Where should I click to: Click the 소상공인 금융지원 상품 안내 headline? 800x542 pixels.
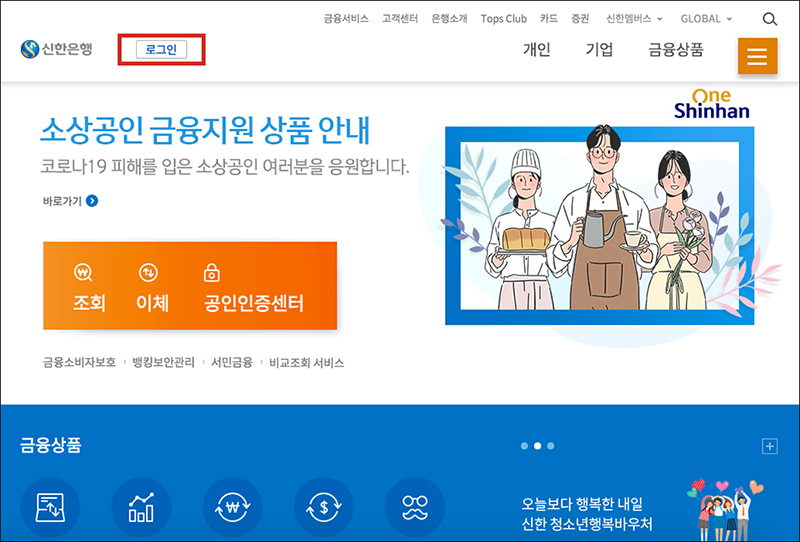[205, 131]
